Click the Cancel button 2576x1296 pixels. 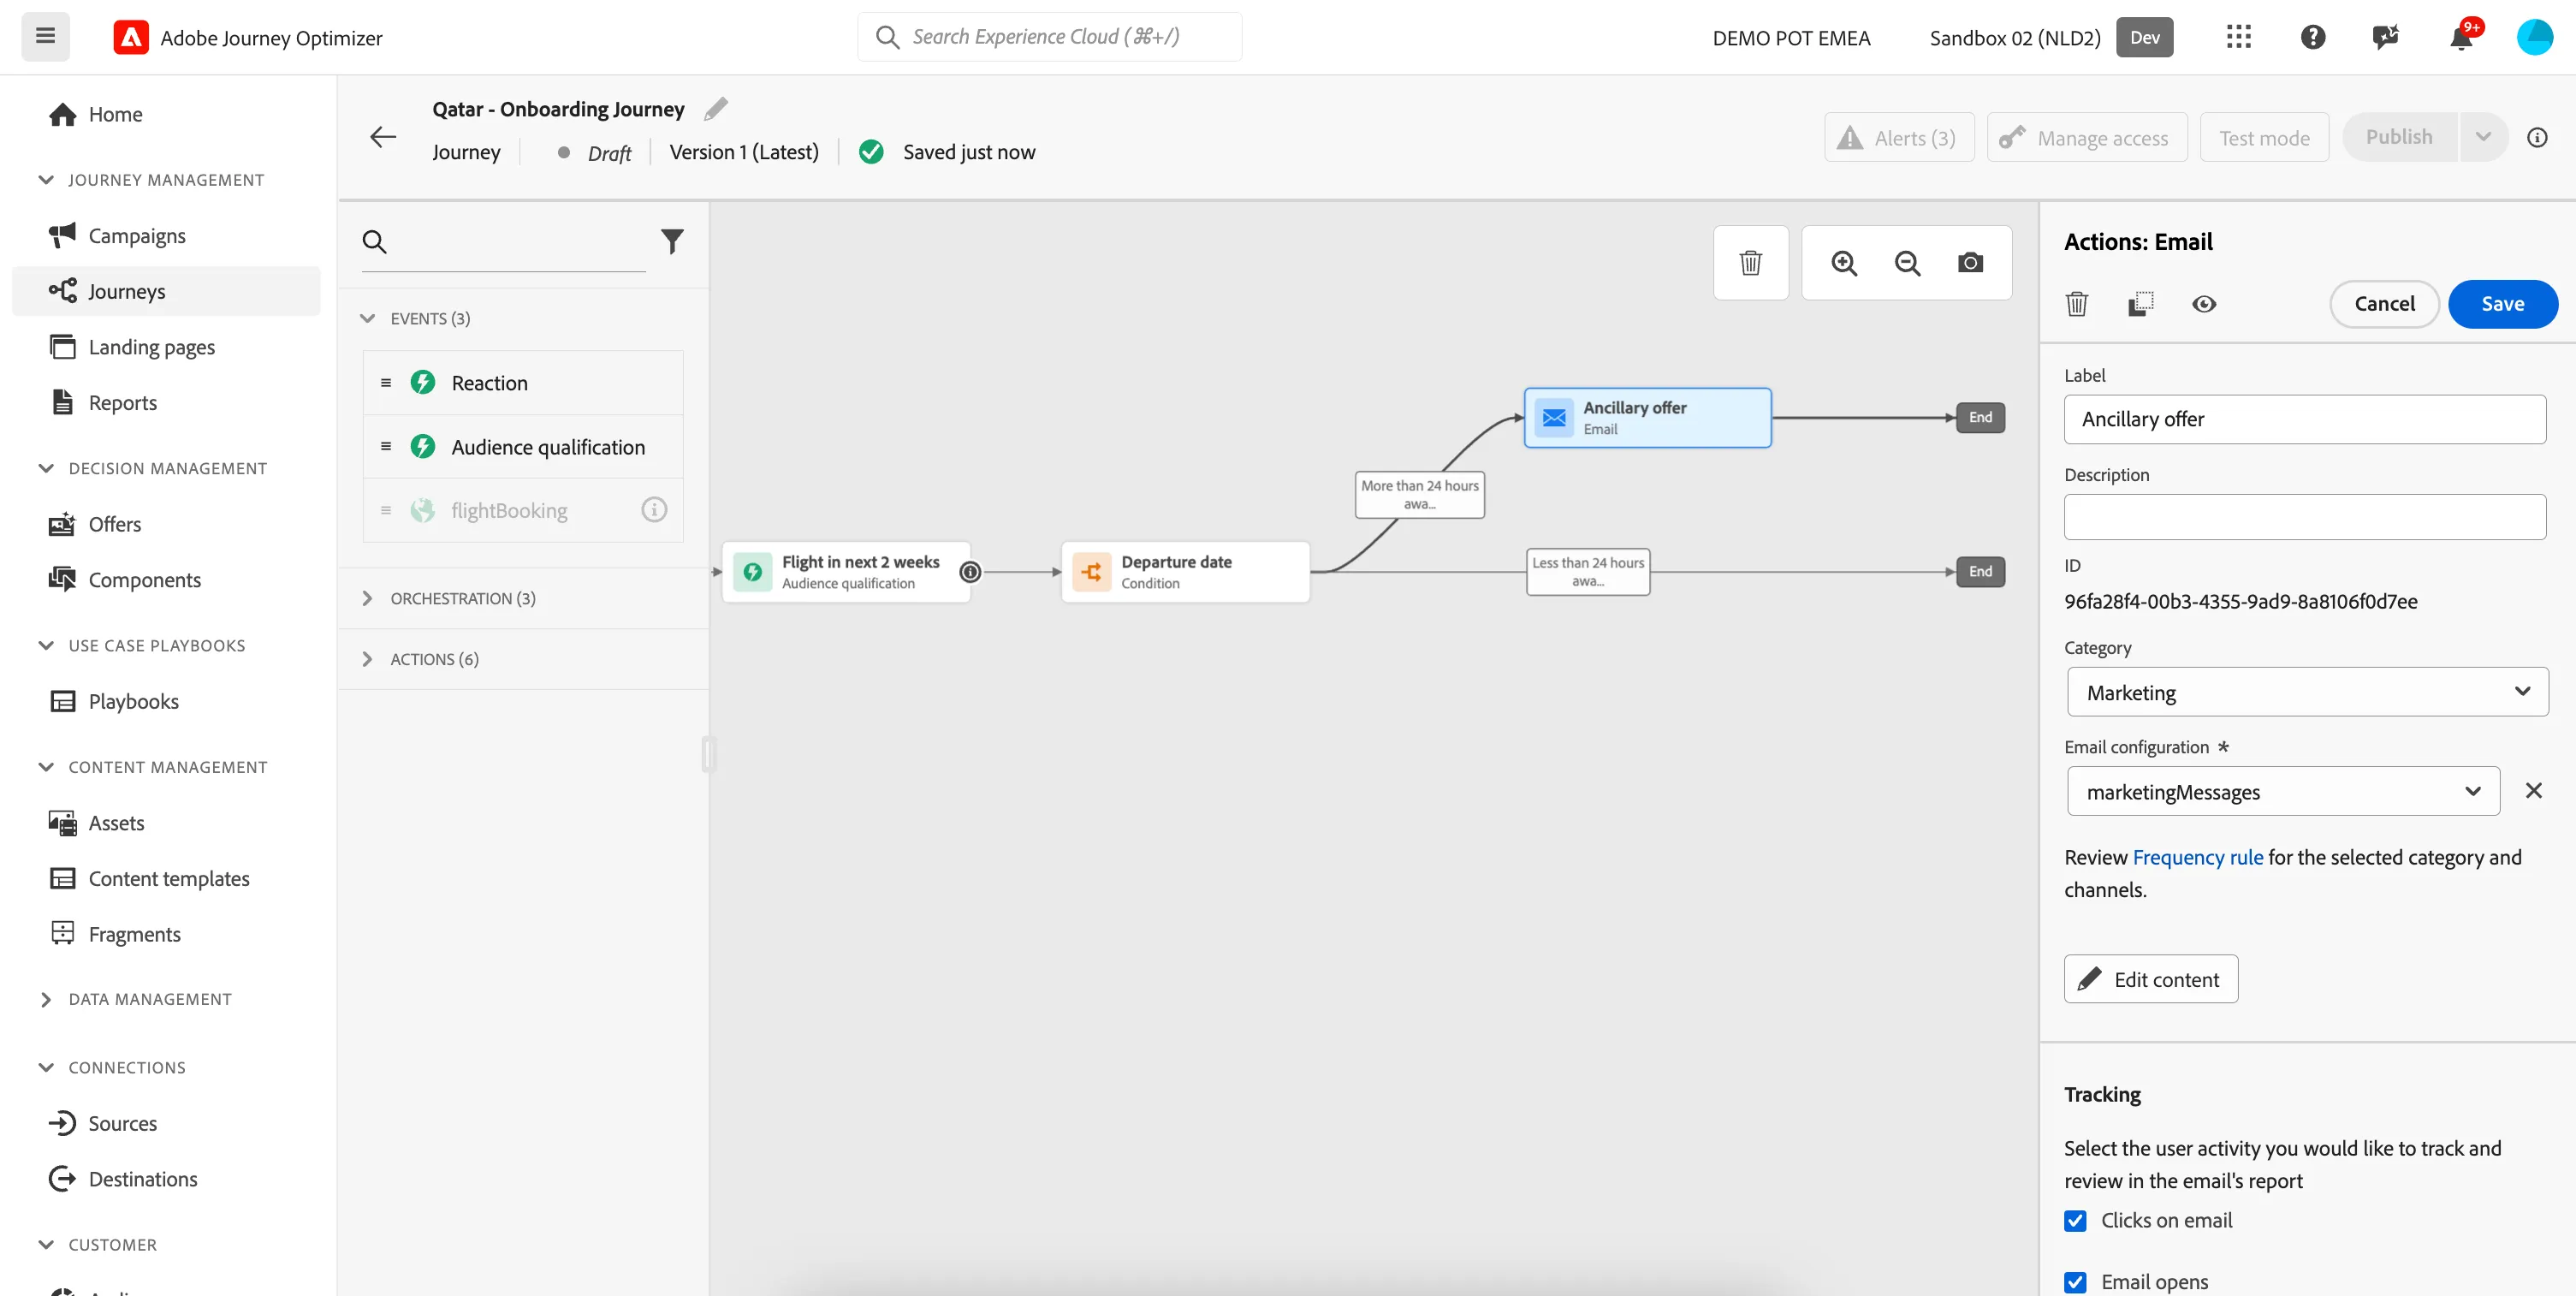click(2384, 304)
